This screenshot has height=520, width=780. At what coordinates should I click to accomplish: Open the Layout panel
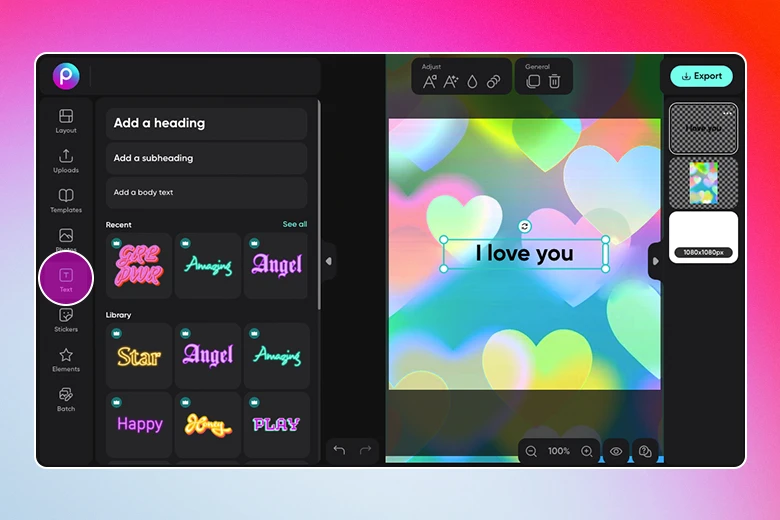click(x=66, y=121)
